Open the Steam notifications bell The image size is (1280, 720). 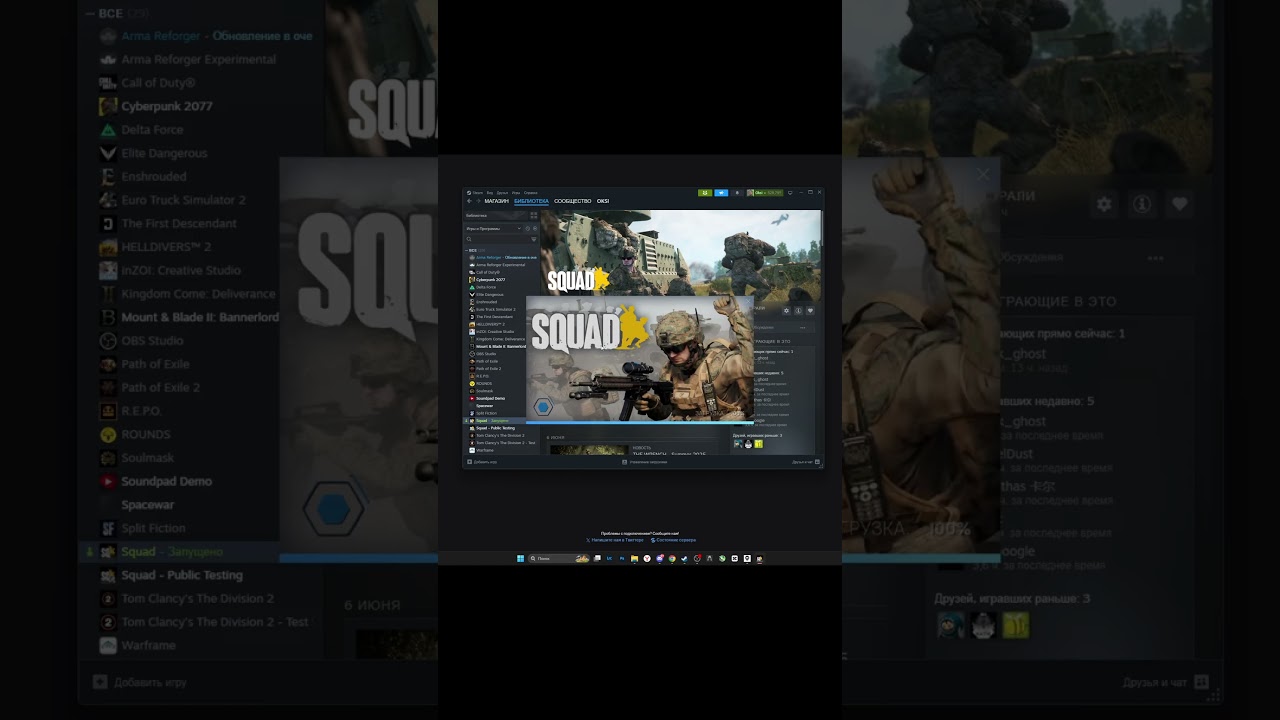737,192
